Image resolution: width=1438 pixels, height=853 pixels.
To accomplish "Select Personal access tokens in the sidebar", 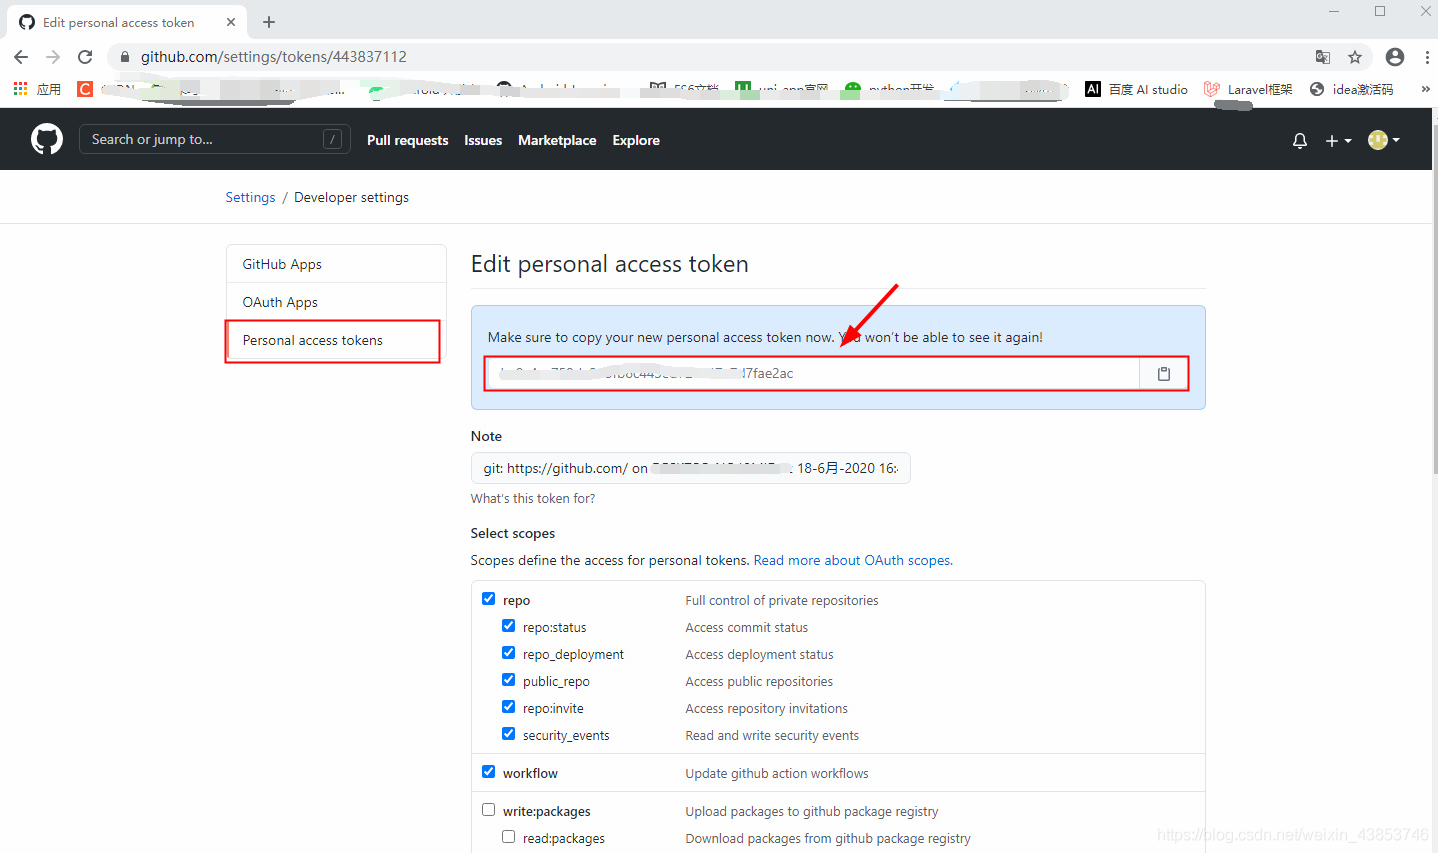I will (336, 340).
